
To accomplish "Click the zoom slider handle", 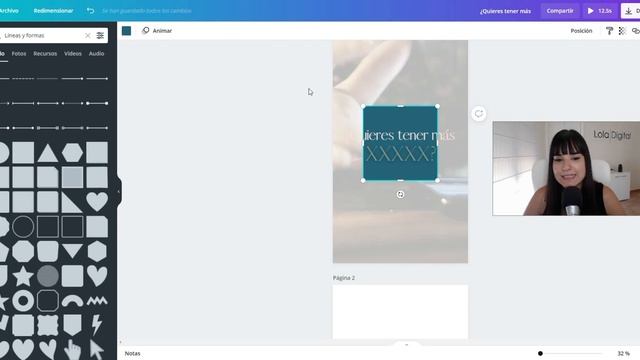I will pyautogui.click(x=540, y=353).
